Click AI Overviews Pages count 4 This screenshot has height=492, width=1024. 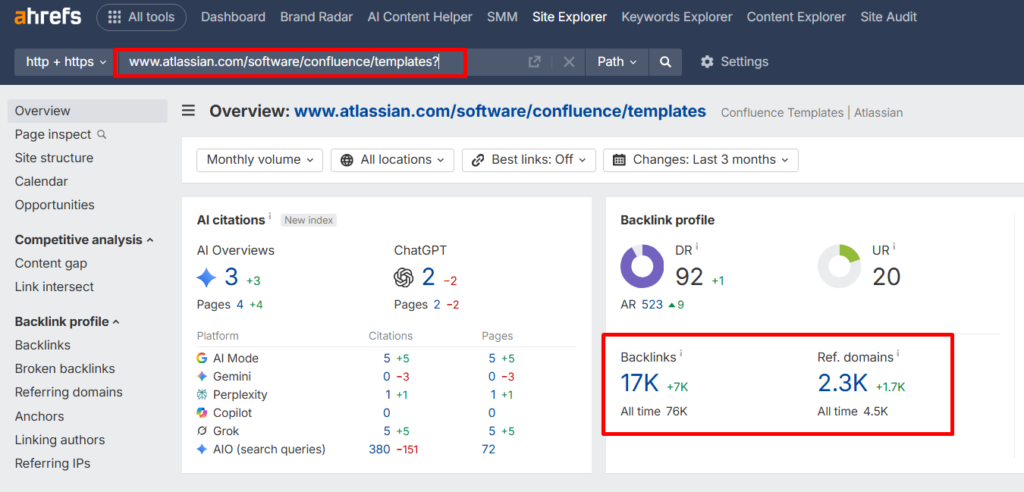tap(240, 304)
